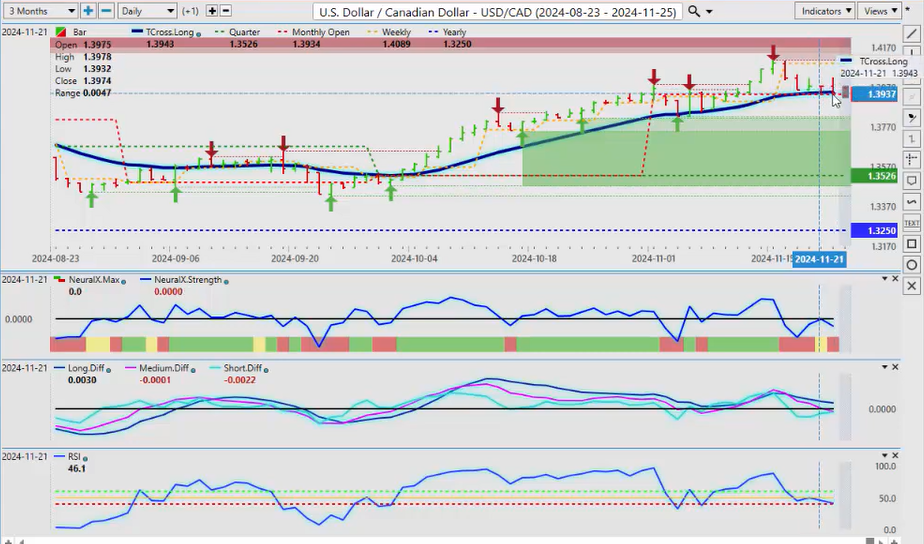Select the rectangle shape tool
Image resolution: width=924 pixels, height=544 pixels.
912,244
